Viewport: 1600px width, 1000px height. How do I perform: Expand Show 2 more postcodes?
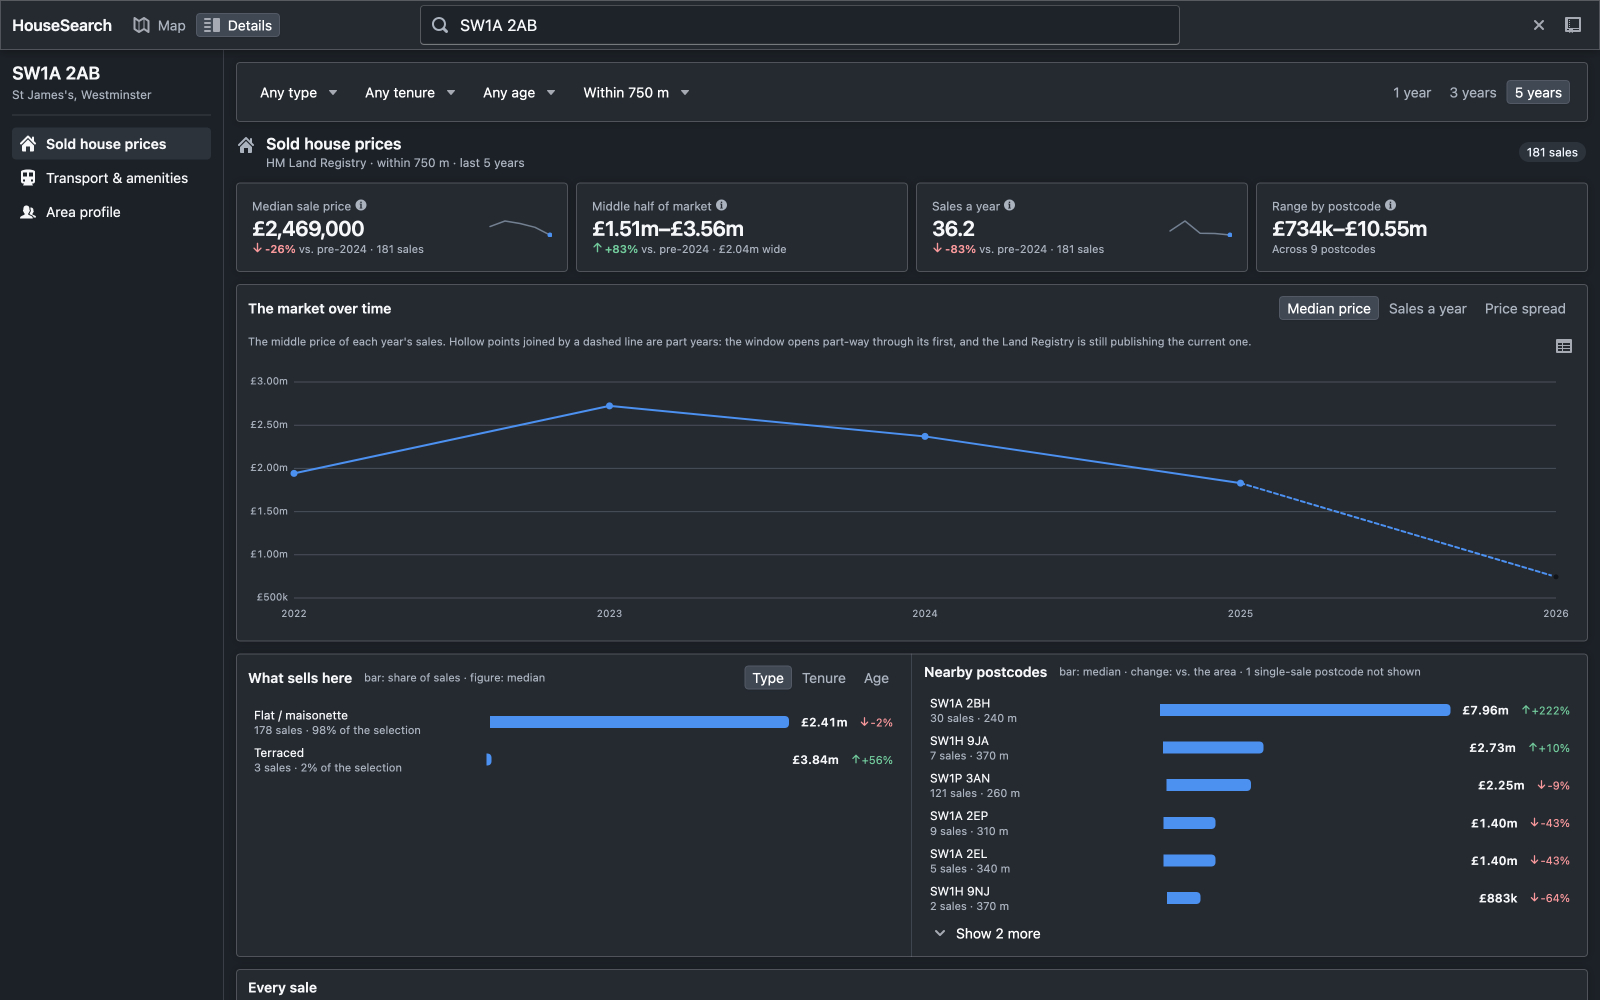coord(987,934)
